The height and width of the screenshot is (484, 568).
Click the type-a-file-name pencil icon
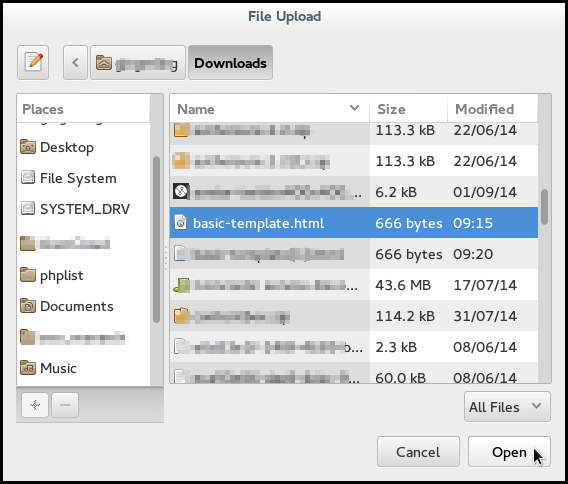pyautogui.click(x=33, y=62)
